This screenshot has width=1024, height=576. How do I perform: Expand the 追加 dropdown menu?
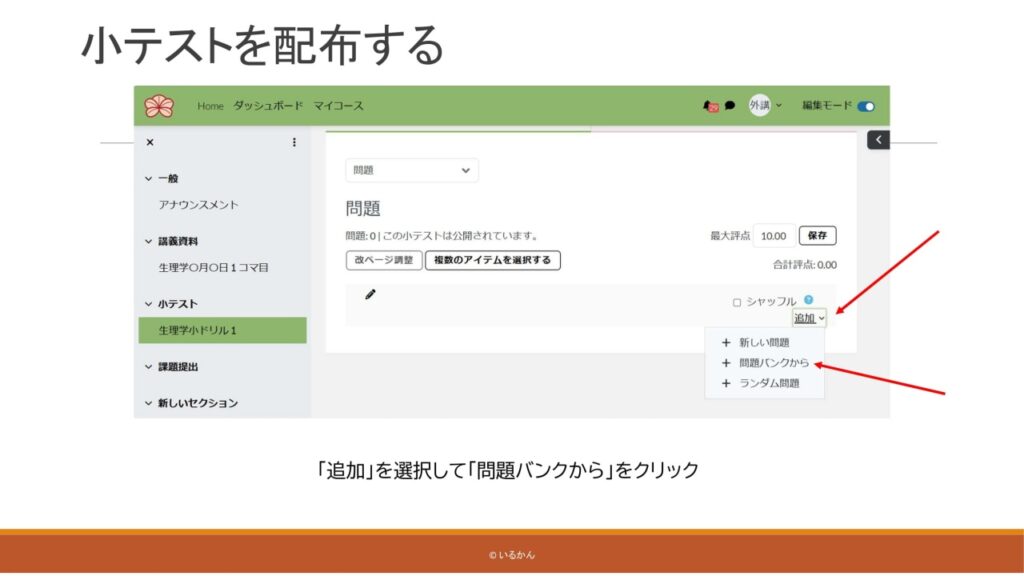tap(809, 318)
